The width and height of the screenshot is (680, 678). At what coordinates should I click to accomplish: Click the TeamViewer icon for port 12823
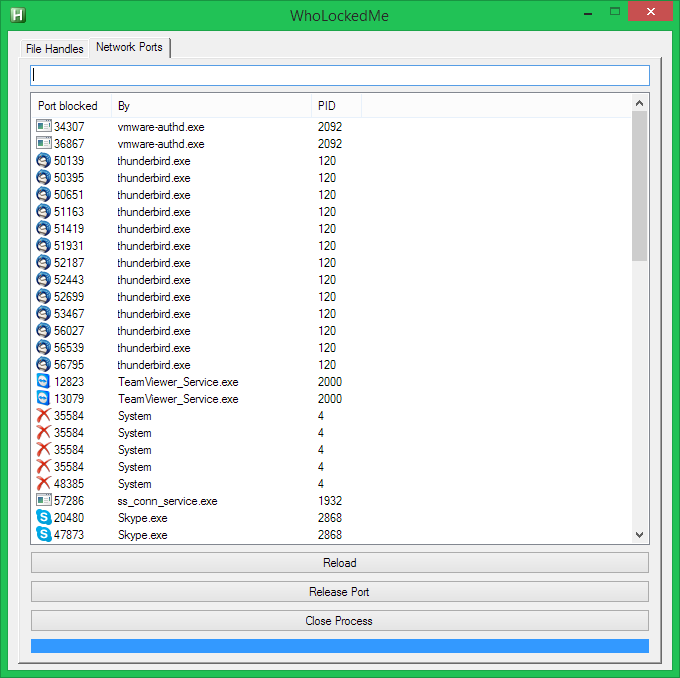click(x=43, y=381)
